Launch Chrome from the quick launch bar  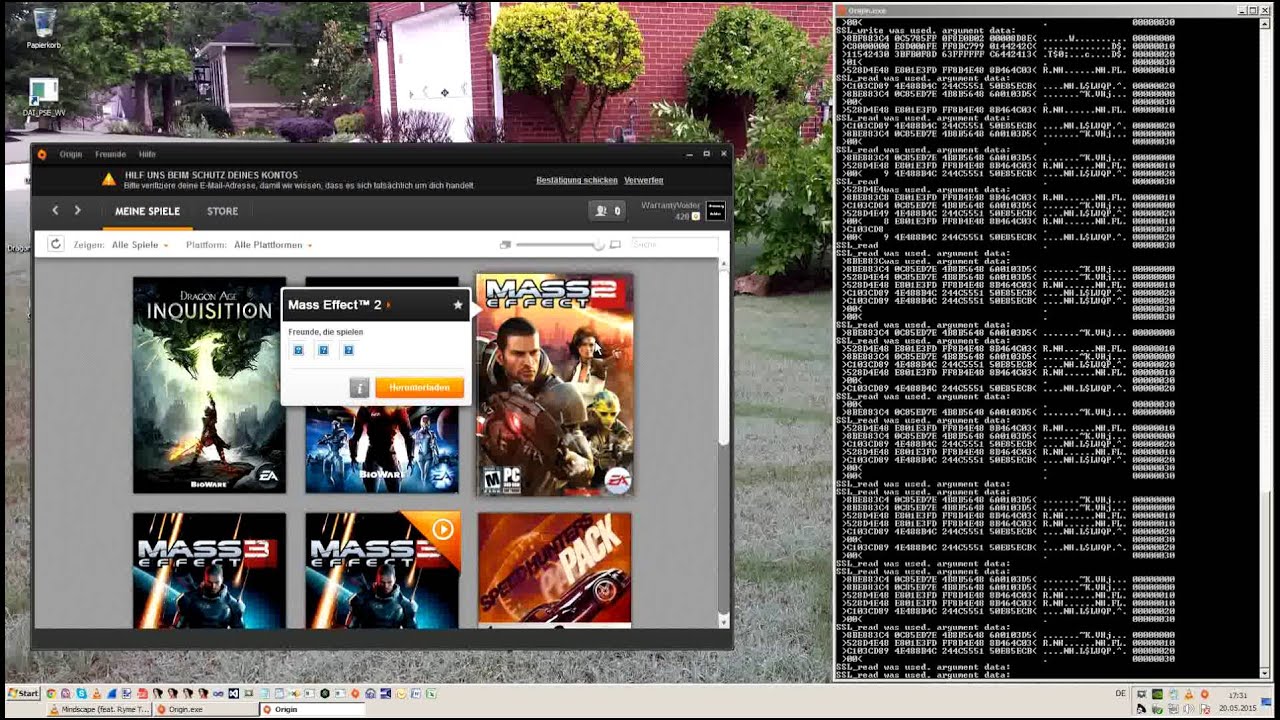(51, 693)
